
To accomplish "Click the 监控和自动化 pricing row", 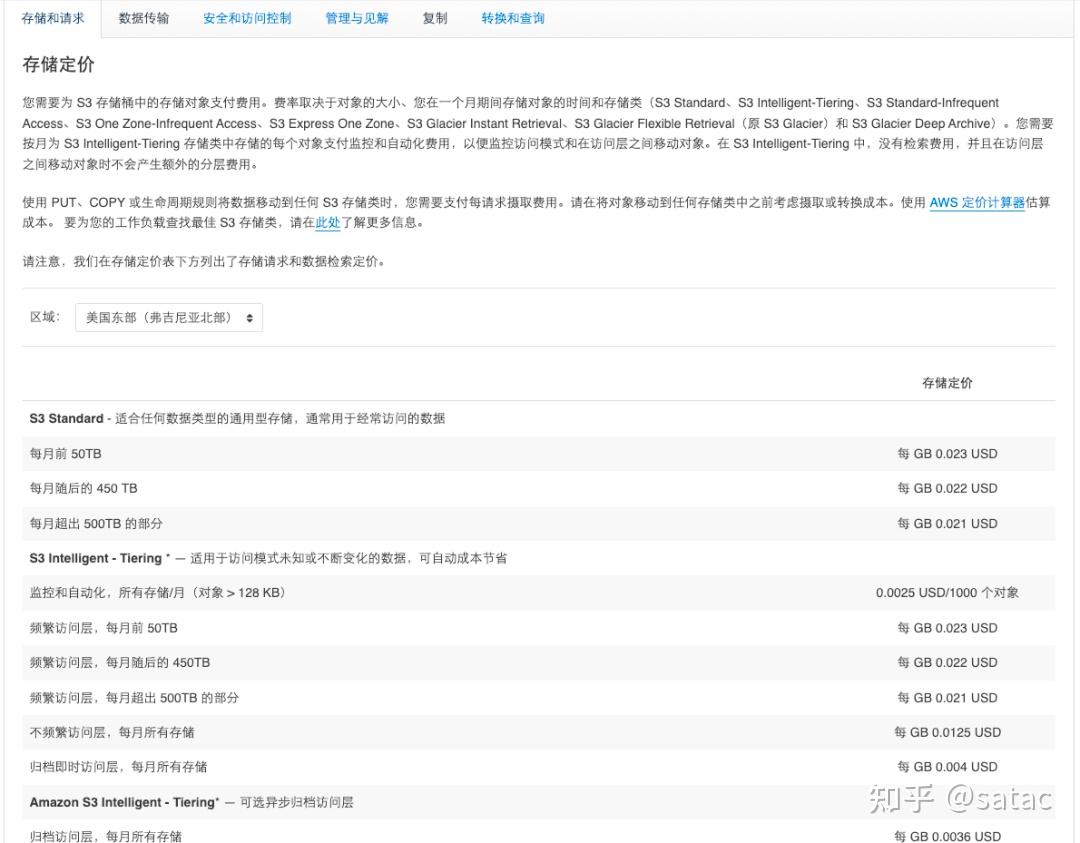I will 540,592.
